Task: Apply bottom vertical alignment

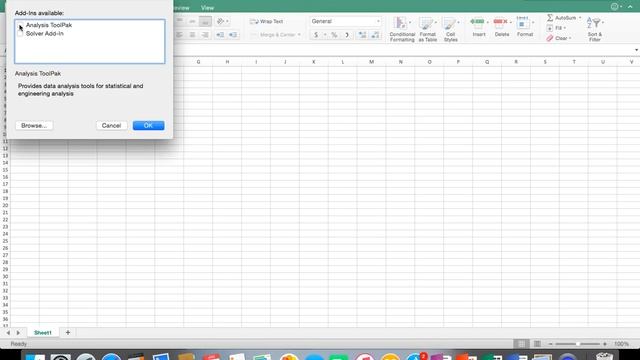Action: point(205,21)
